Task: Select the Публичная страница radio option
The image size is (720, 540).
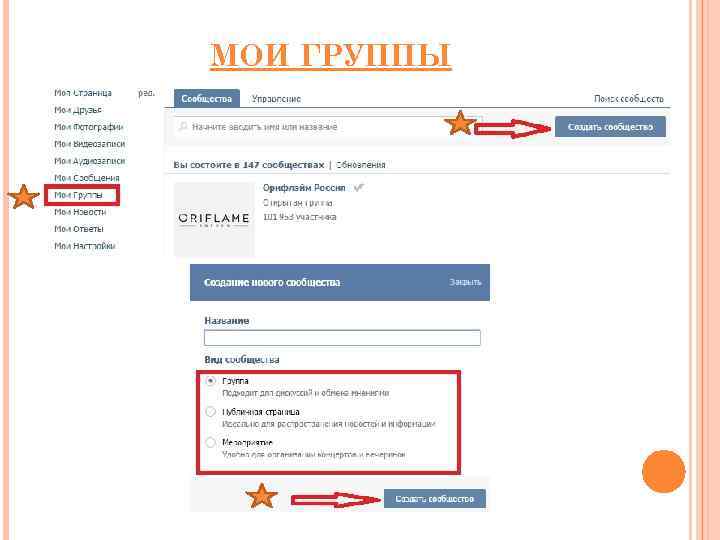Action: tap(210, 411)
